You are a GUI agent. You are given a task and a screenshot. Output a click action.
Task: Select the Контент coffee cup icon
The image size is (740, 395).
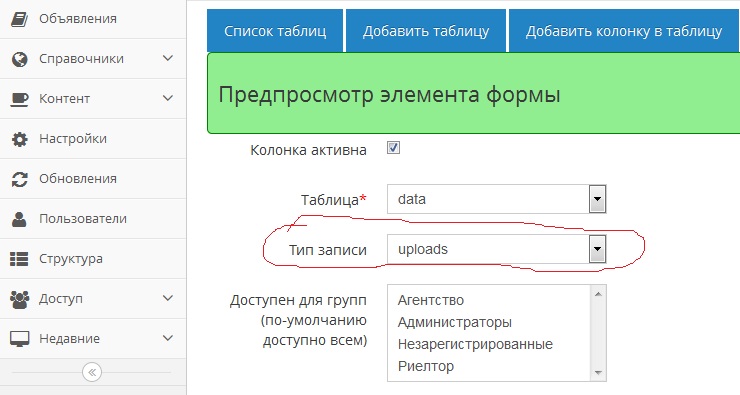tap(19, 99)
